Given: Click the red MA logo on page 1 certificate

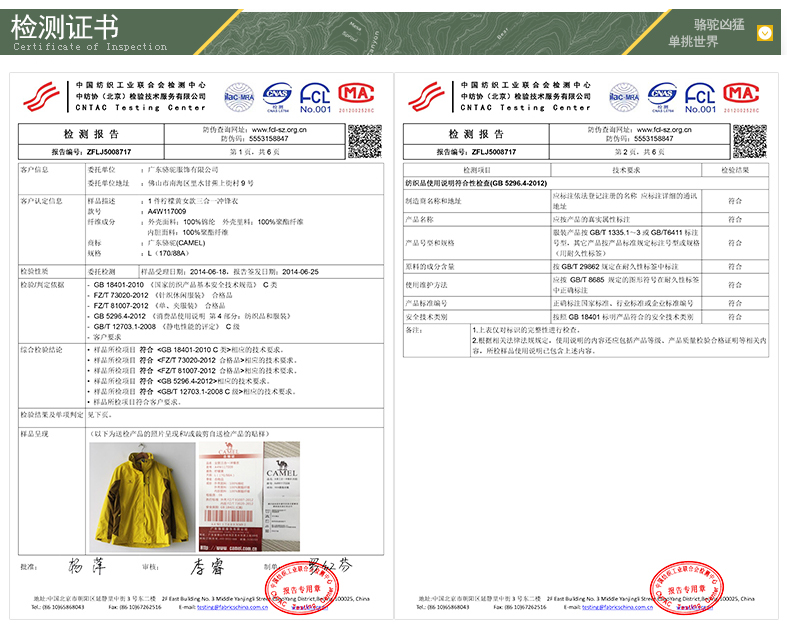Looking at the screenshot, I should 356,97.
